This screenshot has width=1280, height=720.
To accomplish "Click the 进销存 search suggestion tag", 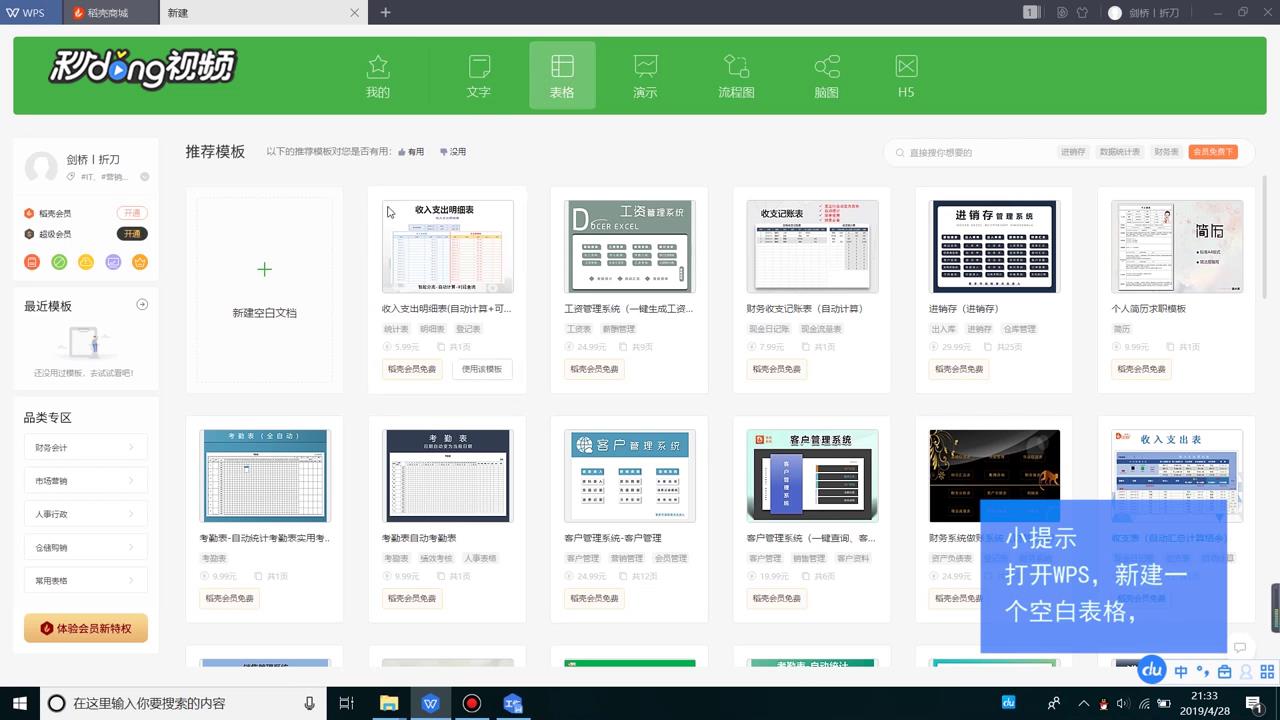I will [x=1073, y=152].
